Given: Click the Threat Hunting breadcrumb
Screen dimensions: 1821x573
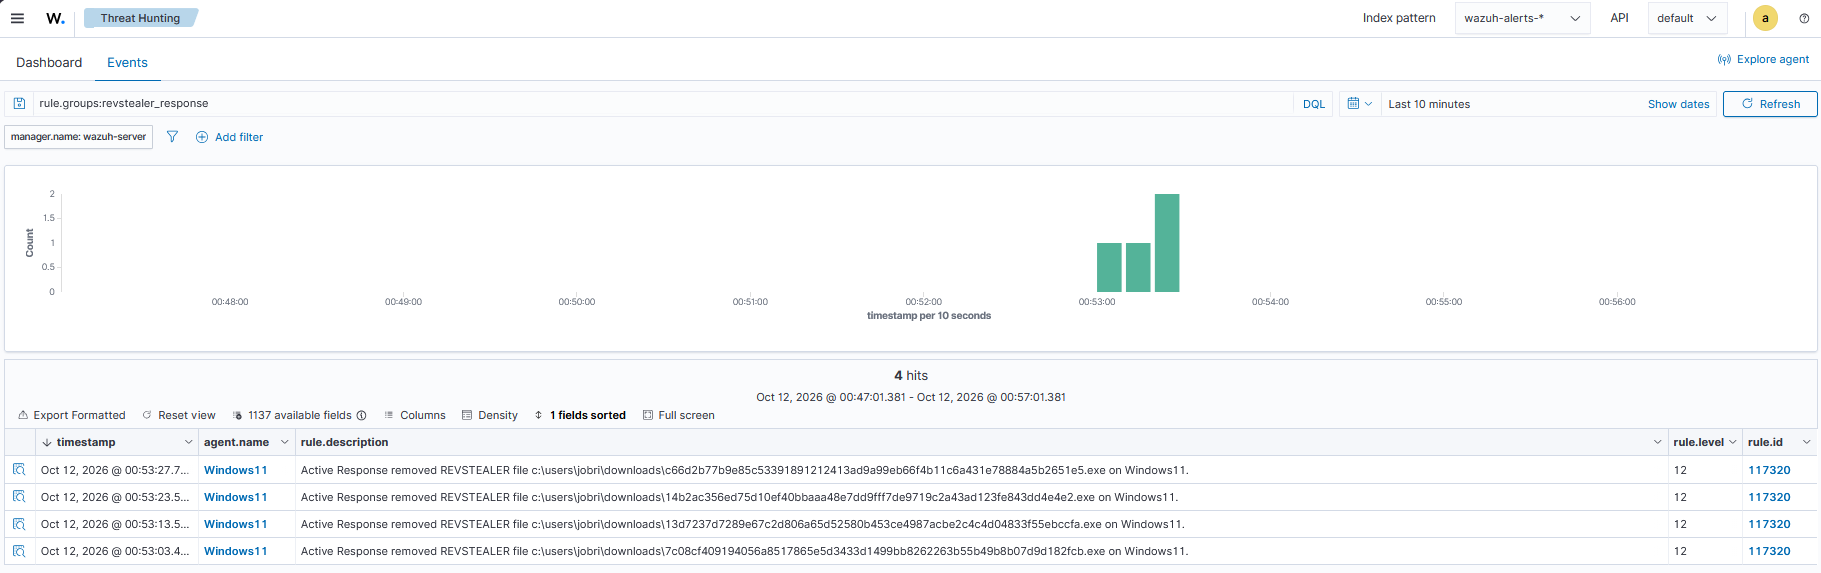Looking at the screenshot, I should 141,18.
